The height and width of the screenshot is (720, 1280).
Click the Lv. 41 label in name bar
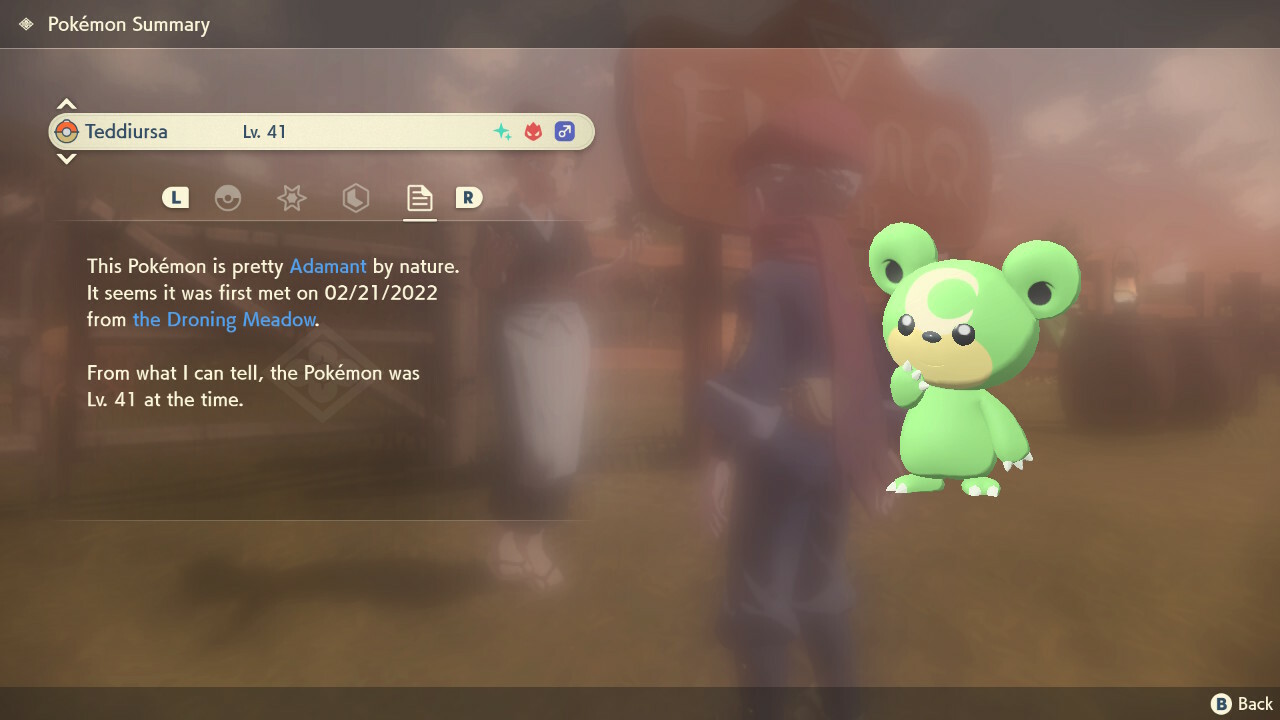(x=265, y=131)
